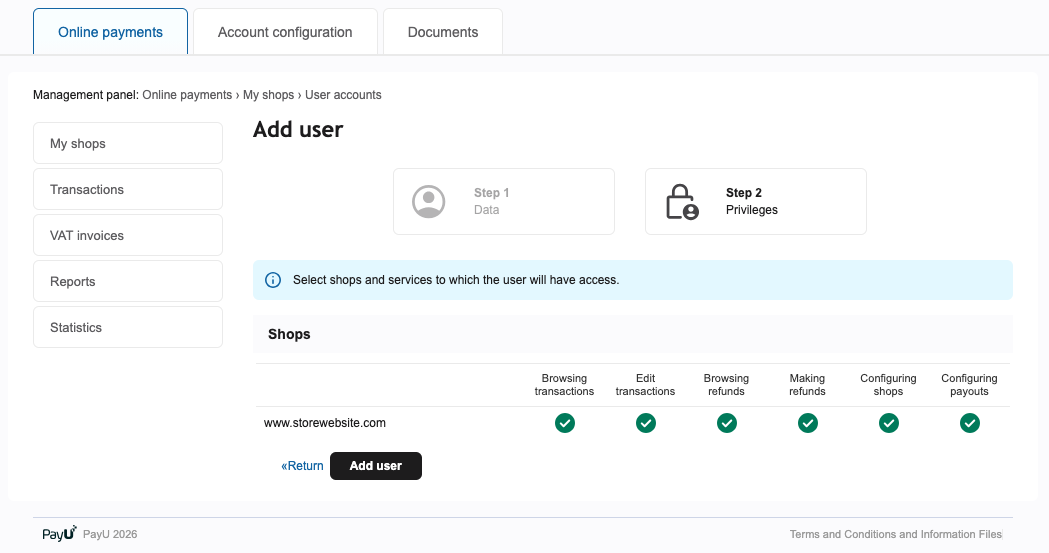Click the info icon in the blue notice
The width and height of the screenshot is (1049, 553).
point(273,280)
